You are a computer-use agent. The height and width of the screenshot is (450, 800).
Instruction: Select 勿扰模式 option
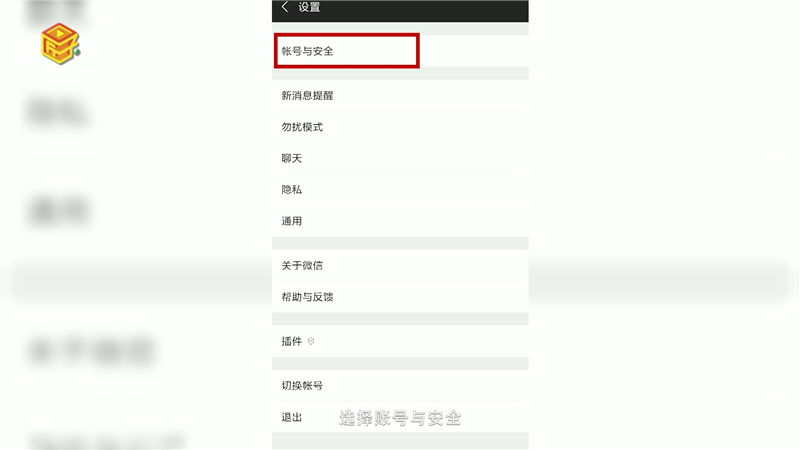pos(400,127)
